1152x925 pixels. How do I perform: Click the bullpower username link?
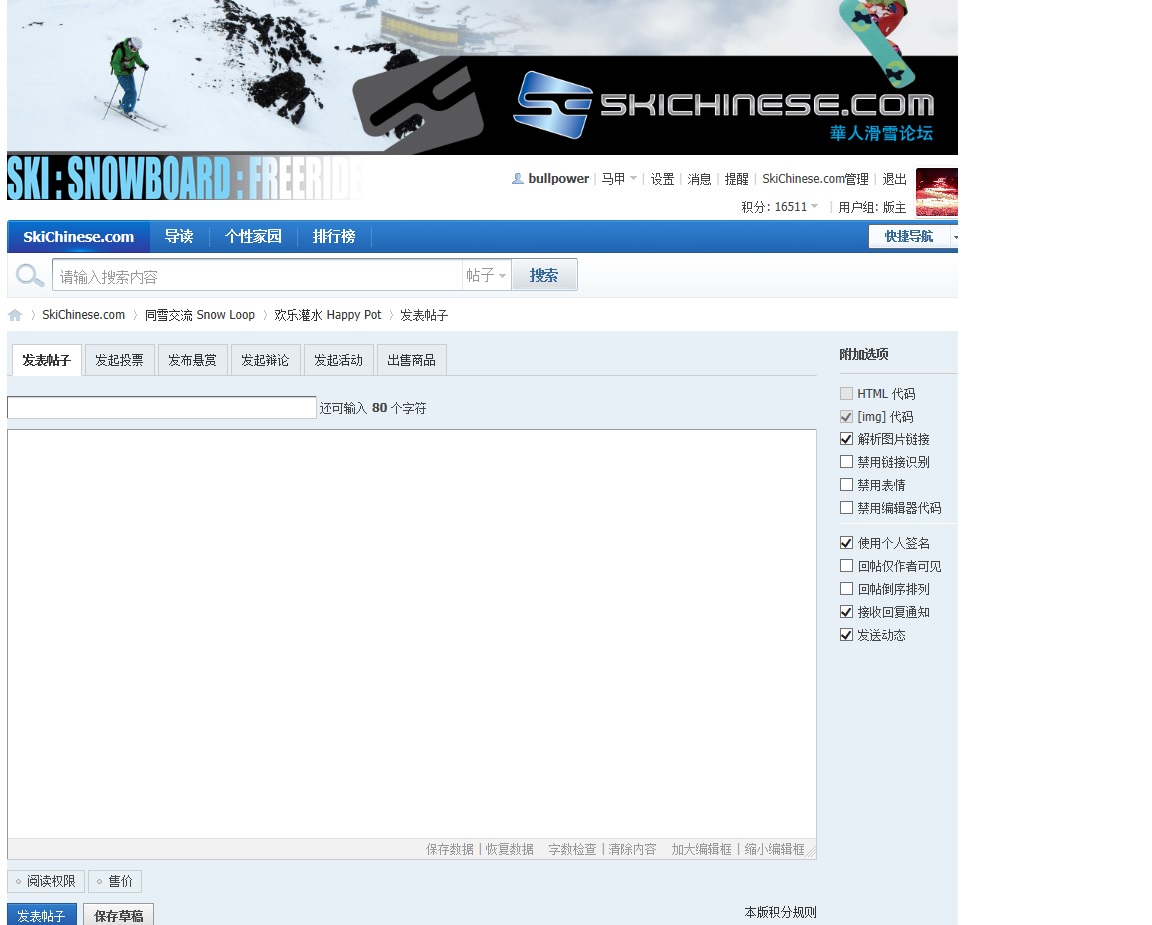pyautogui.click(x=558, y=179)
